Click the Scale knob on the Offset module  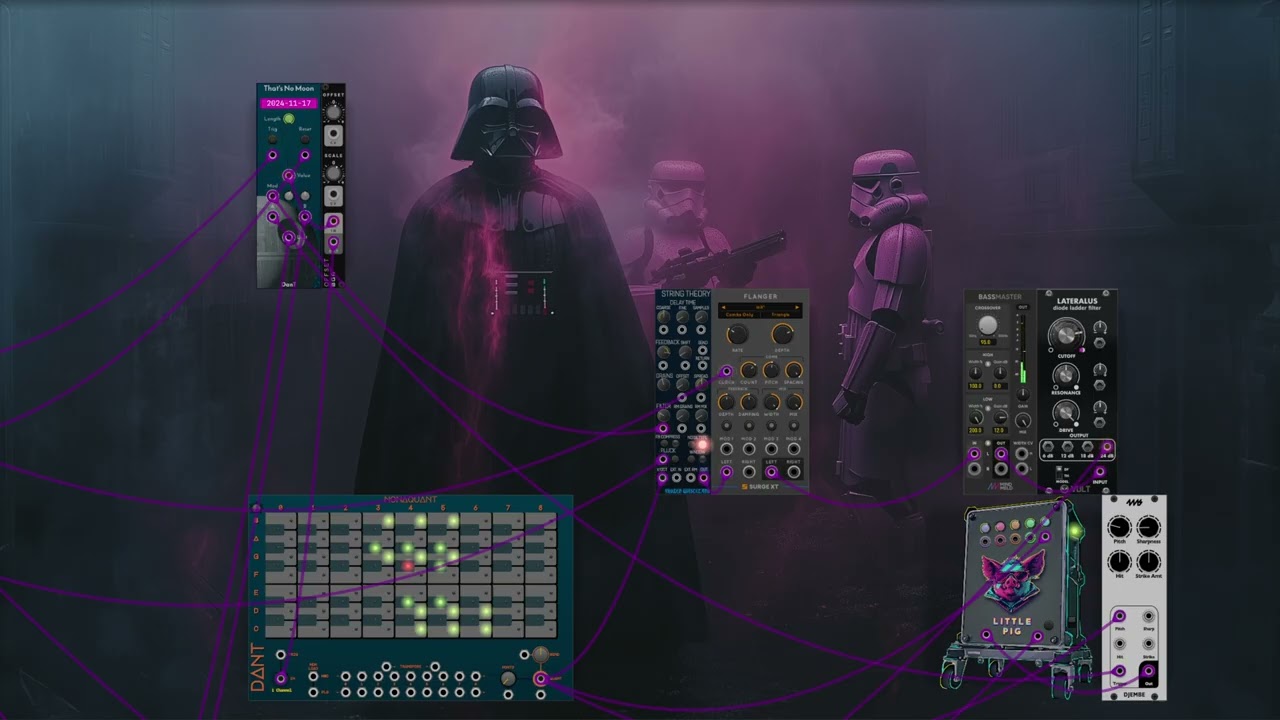(x=334, y=172)
